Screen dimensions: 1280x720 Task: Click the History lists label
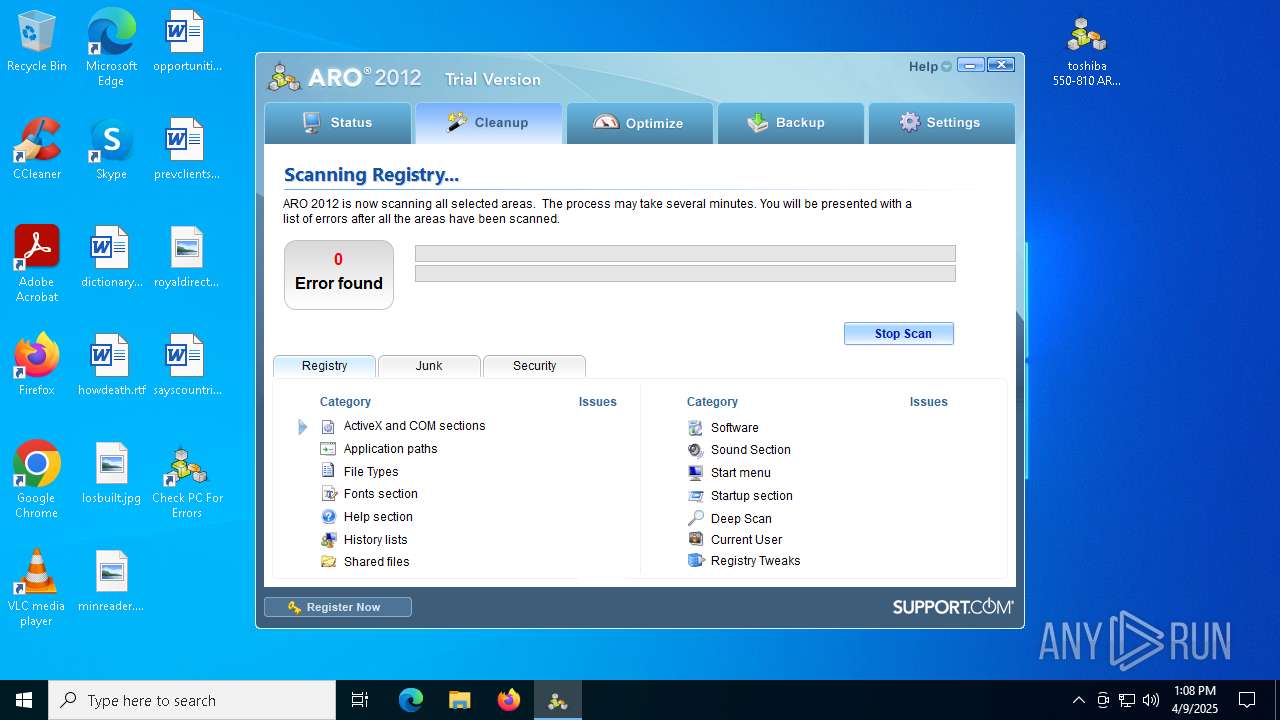(375, 540)
